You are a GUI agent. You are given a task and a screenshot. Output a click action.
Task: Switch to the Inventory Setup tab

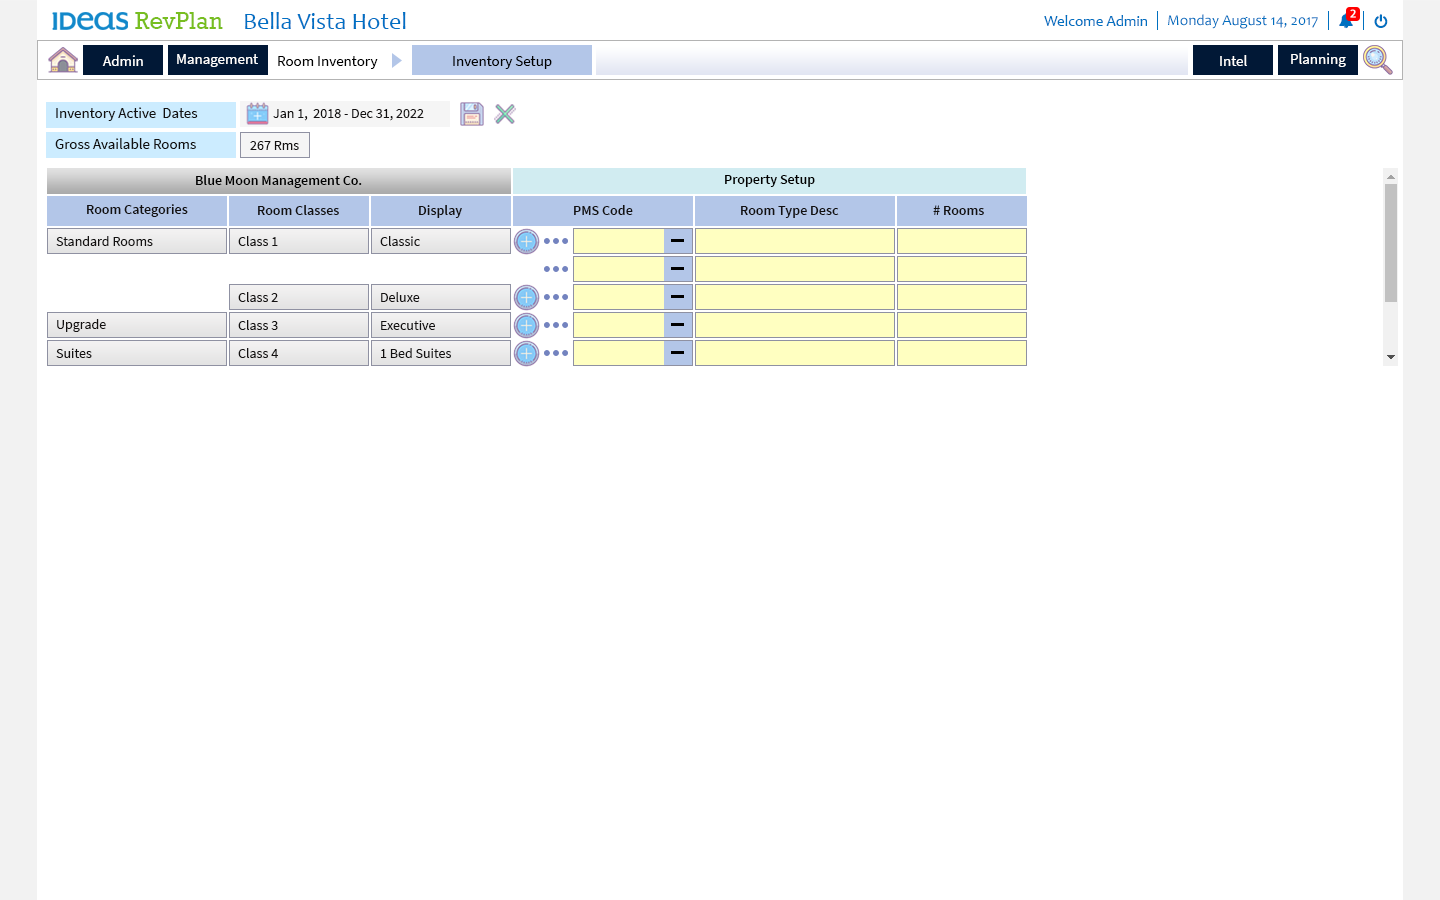(x=501, y=61)
